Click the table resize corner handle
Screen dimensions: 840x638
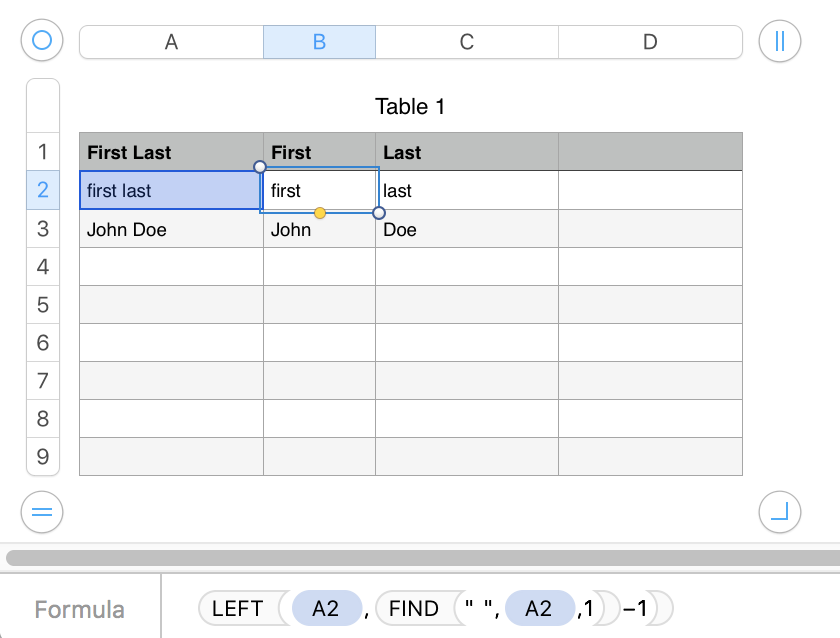pos(780,513)
